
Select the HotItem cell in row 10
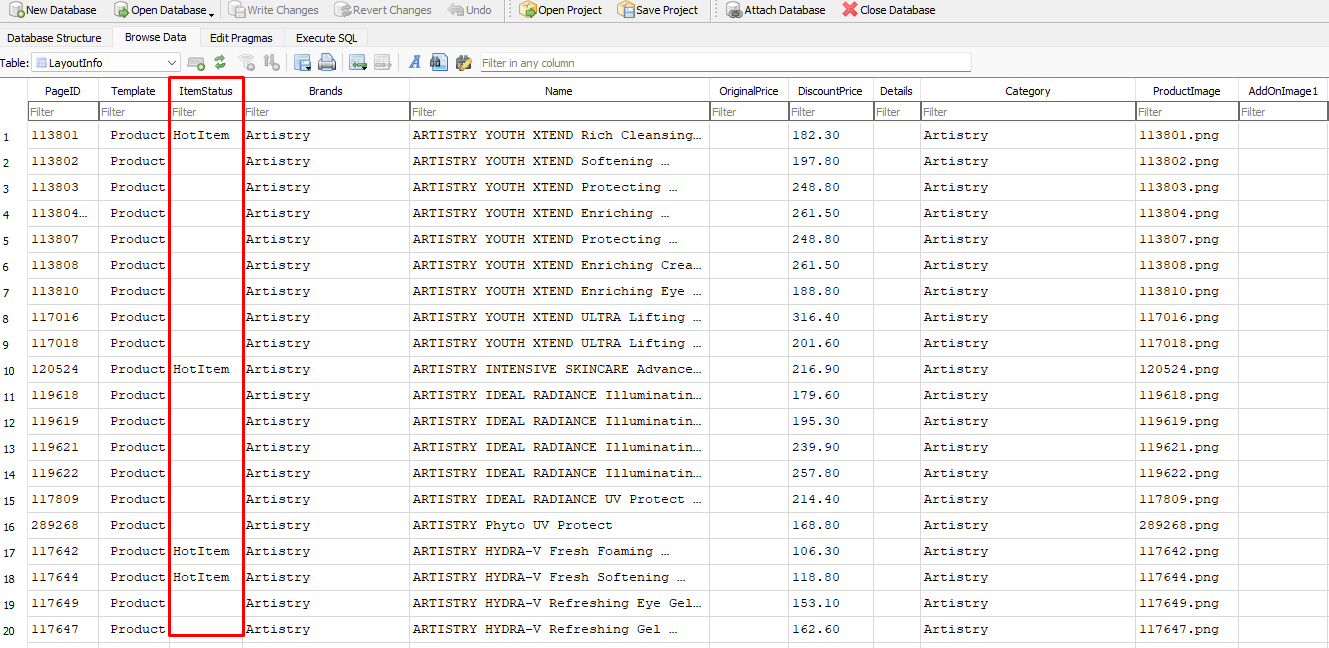[206, 369]
